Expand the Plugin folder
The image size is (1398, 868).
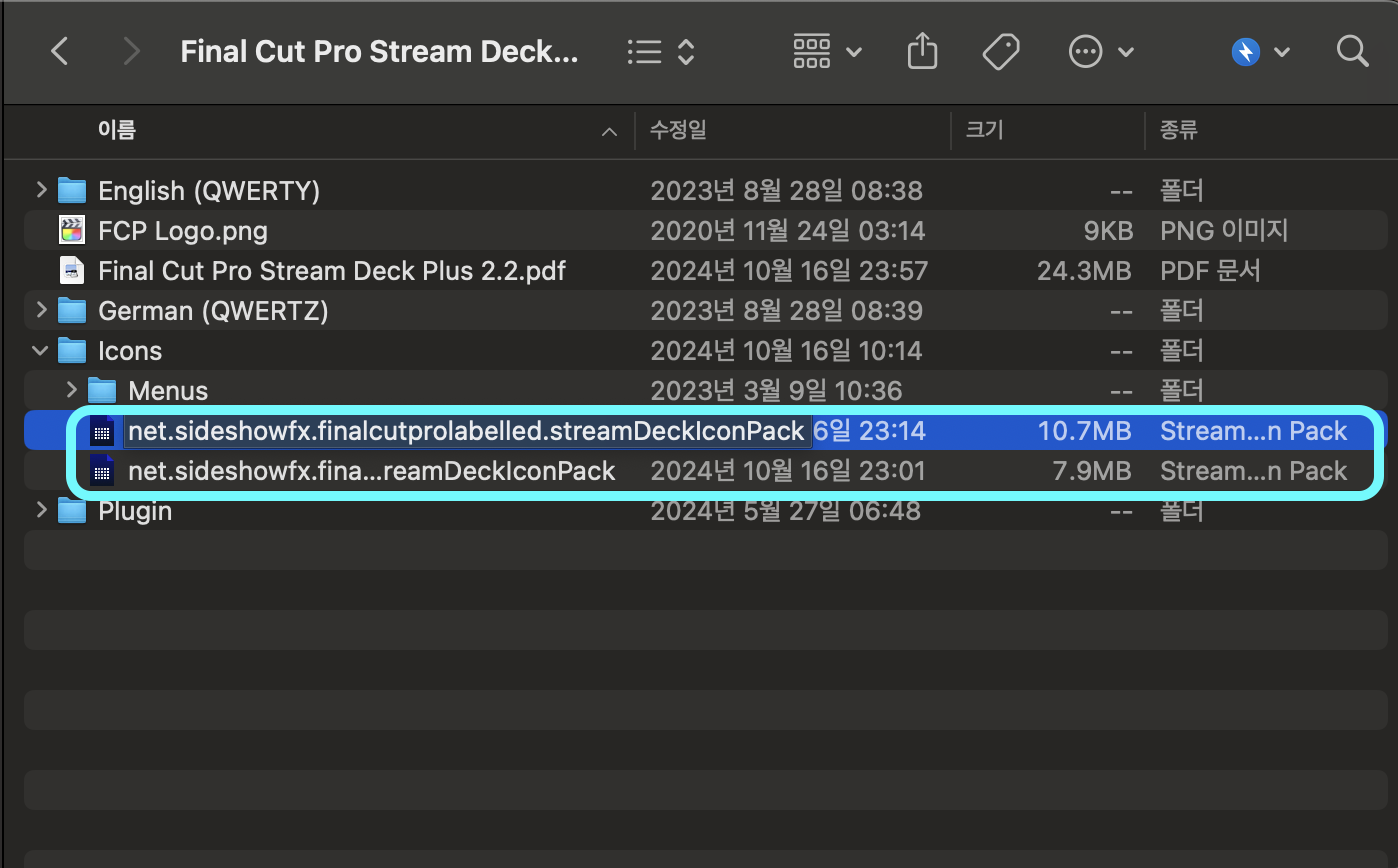(41, 510)
